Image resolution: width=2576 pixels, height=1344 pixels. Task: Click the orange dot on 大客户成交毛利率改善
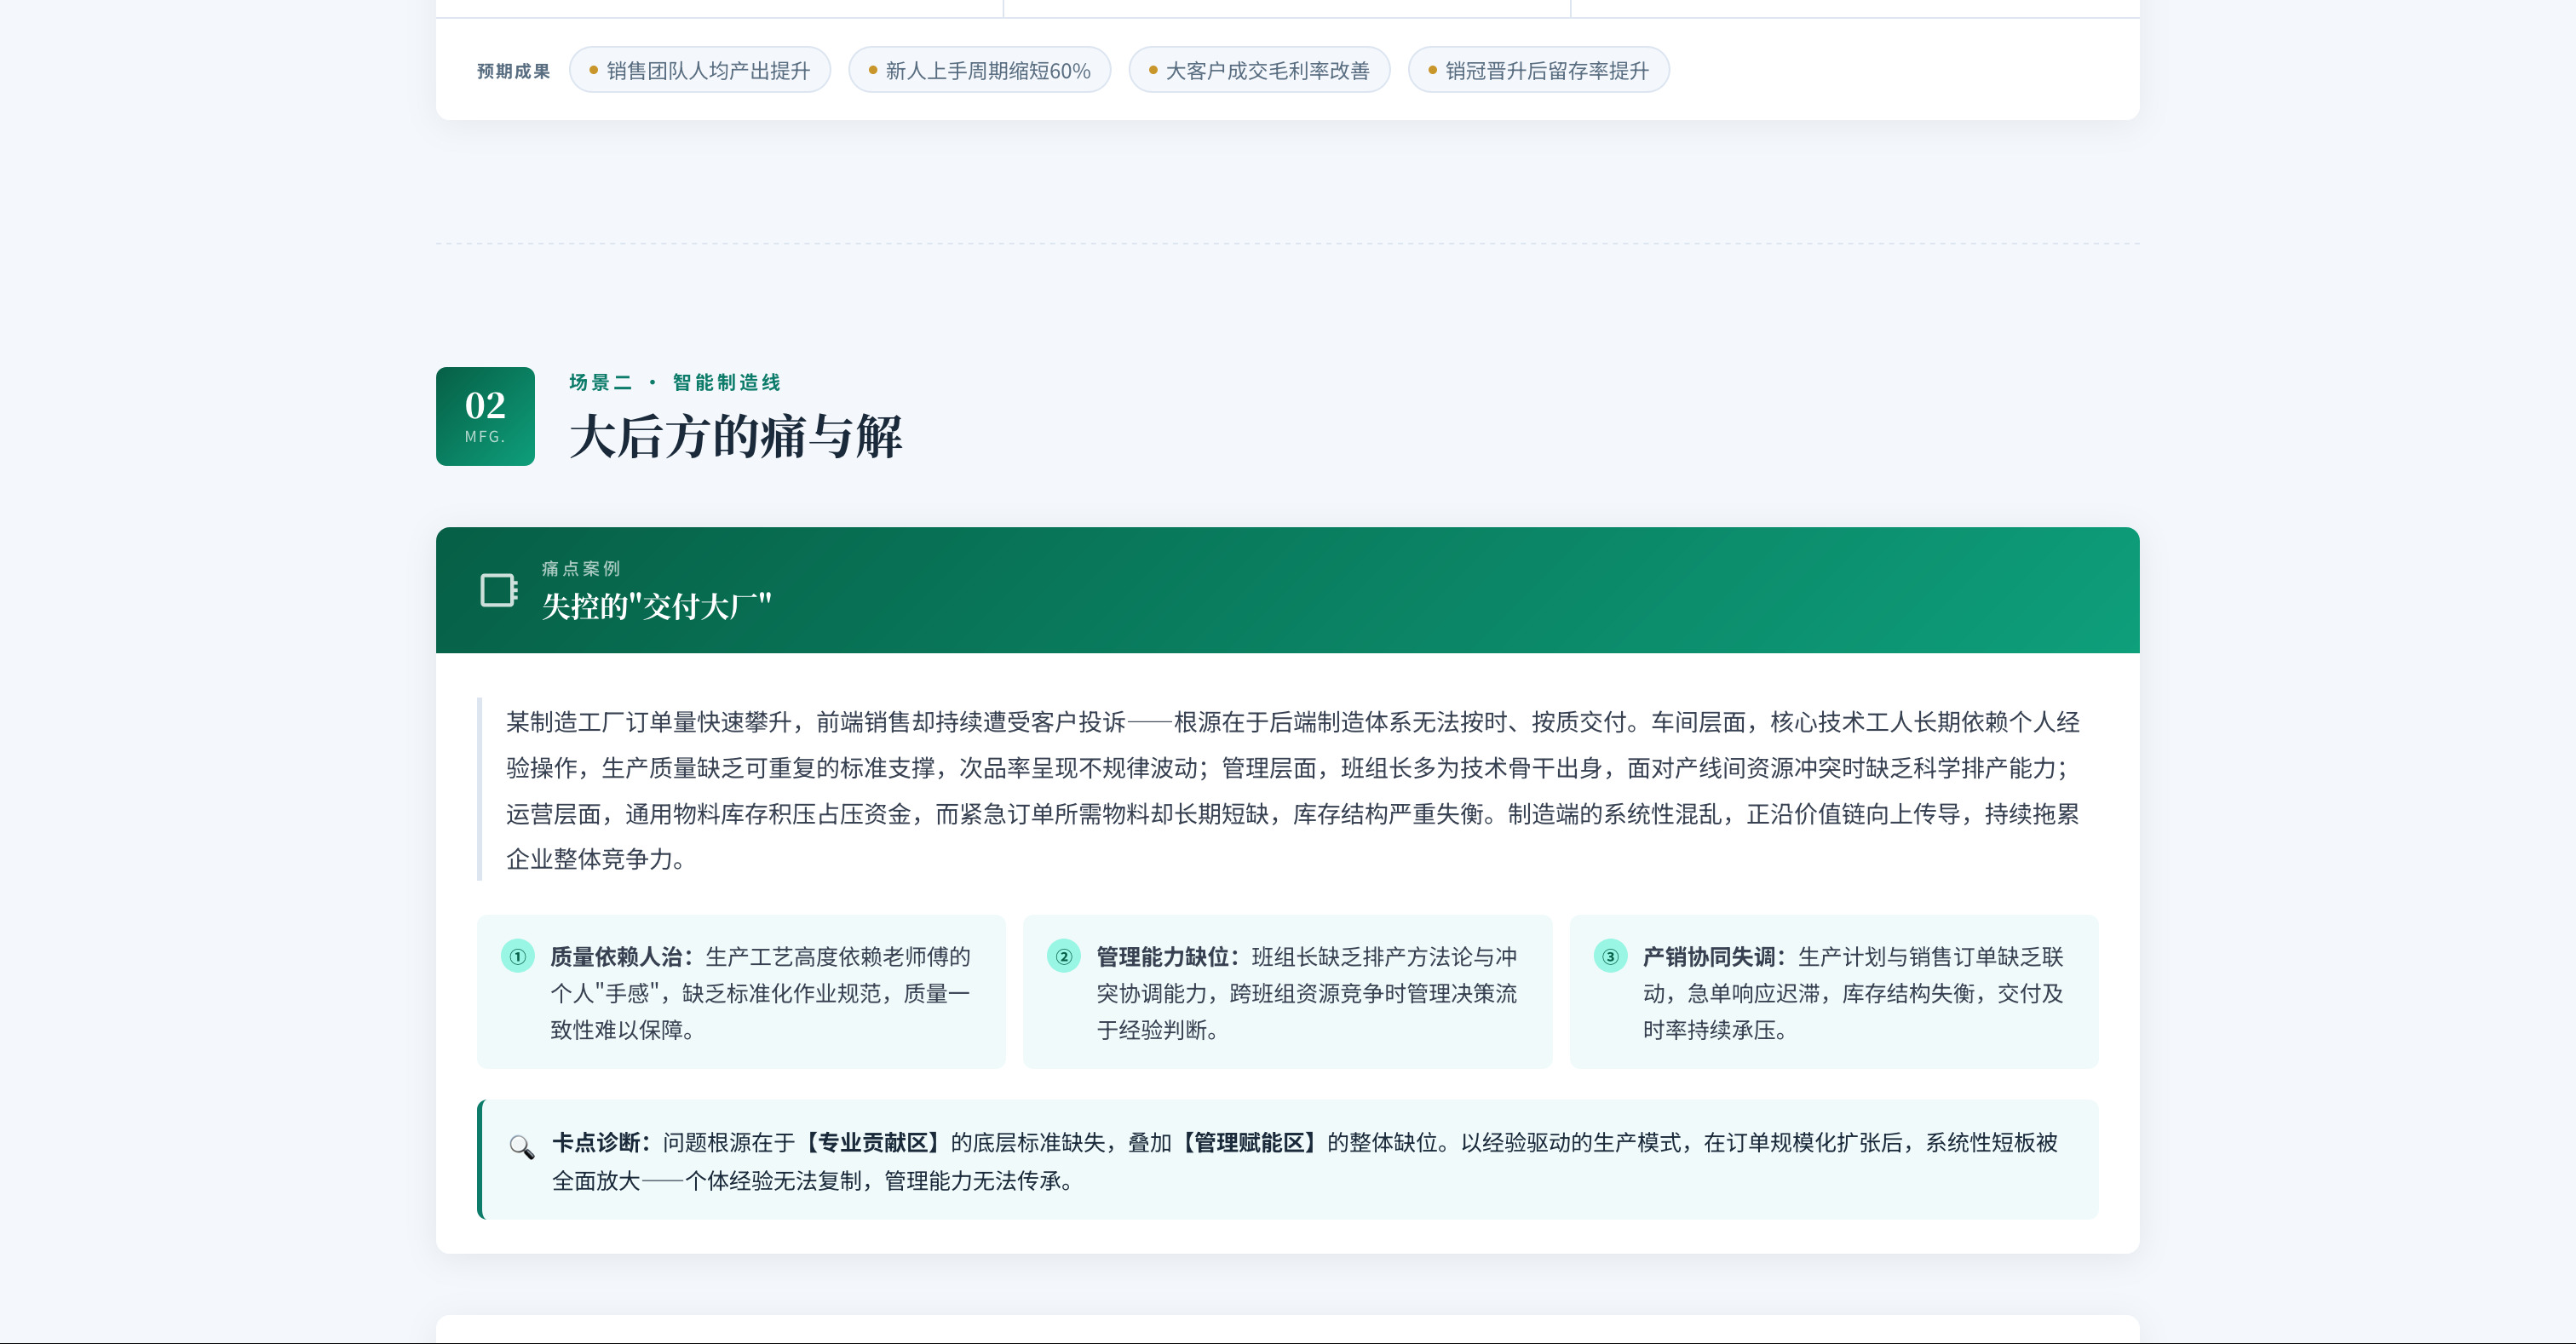(x=1153, y=70)
